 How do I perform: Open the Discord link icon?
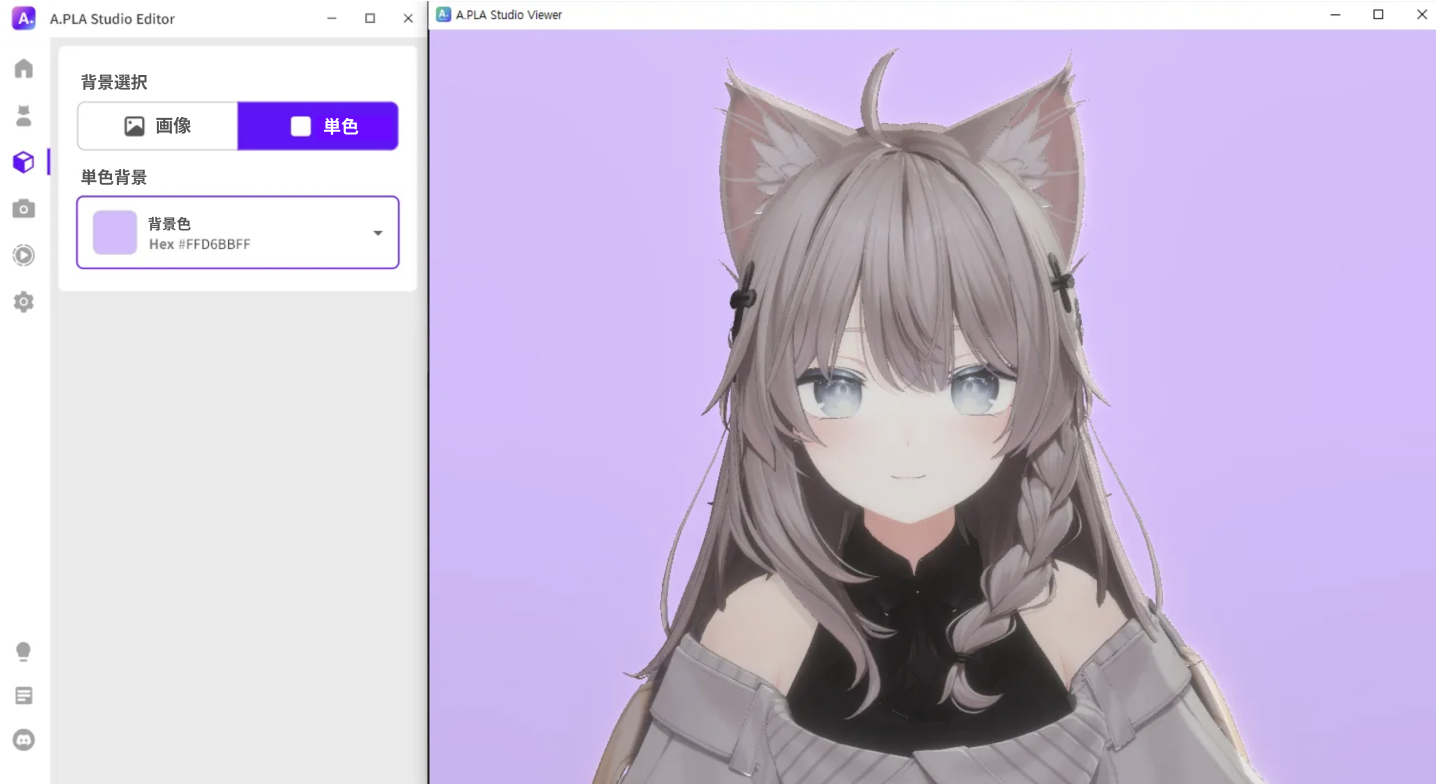(24, 740)
